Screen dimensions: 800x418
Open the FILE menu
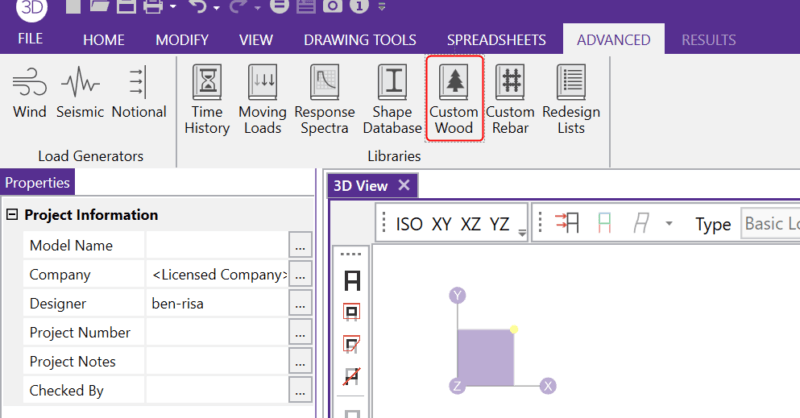[x=30, y=40]
